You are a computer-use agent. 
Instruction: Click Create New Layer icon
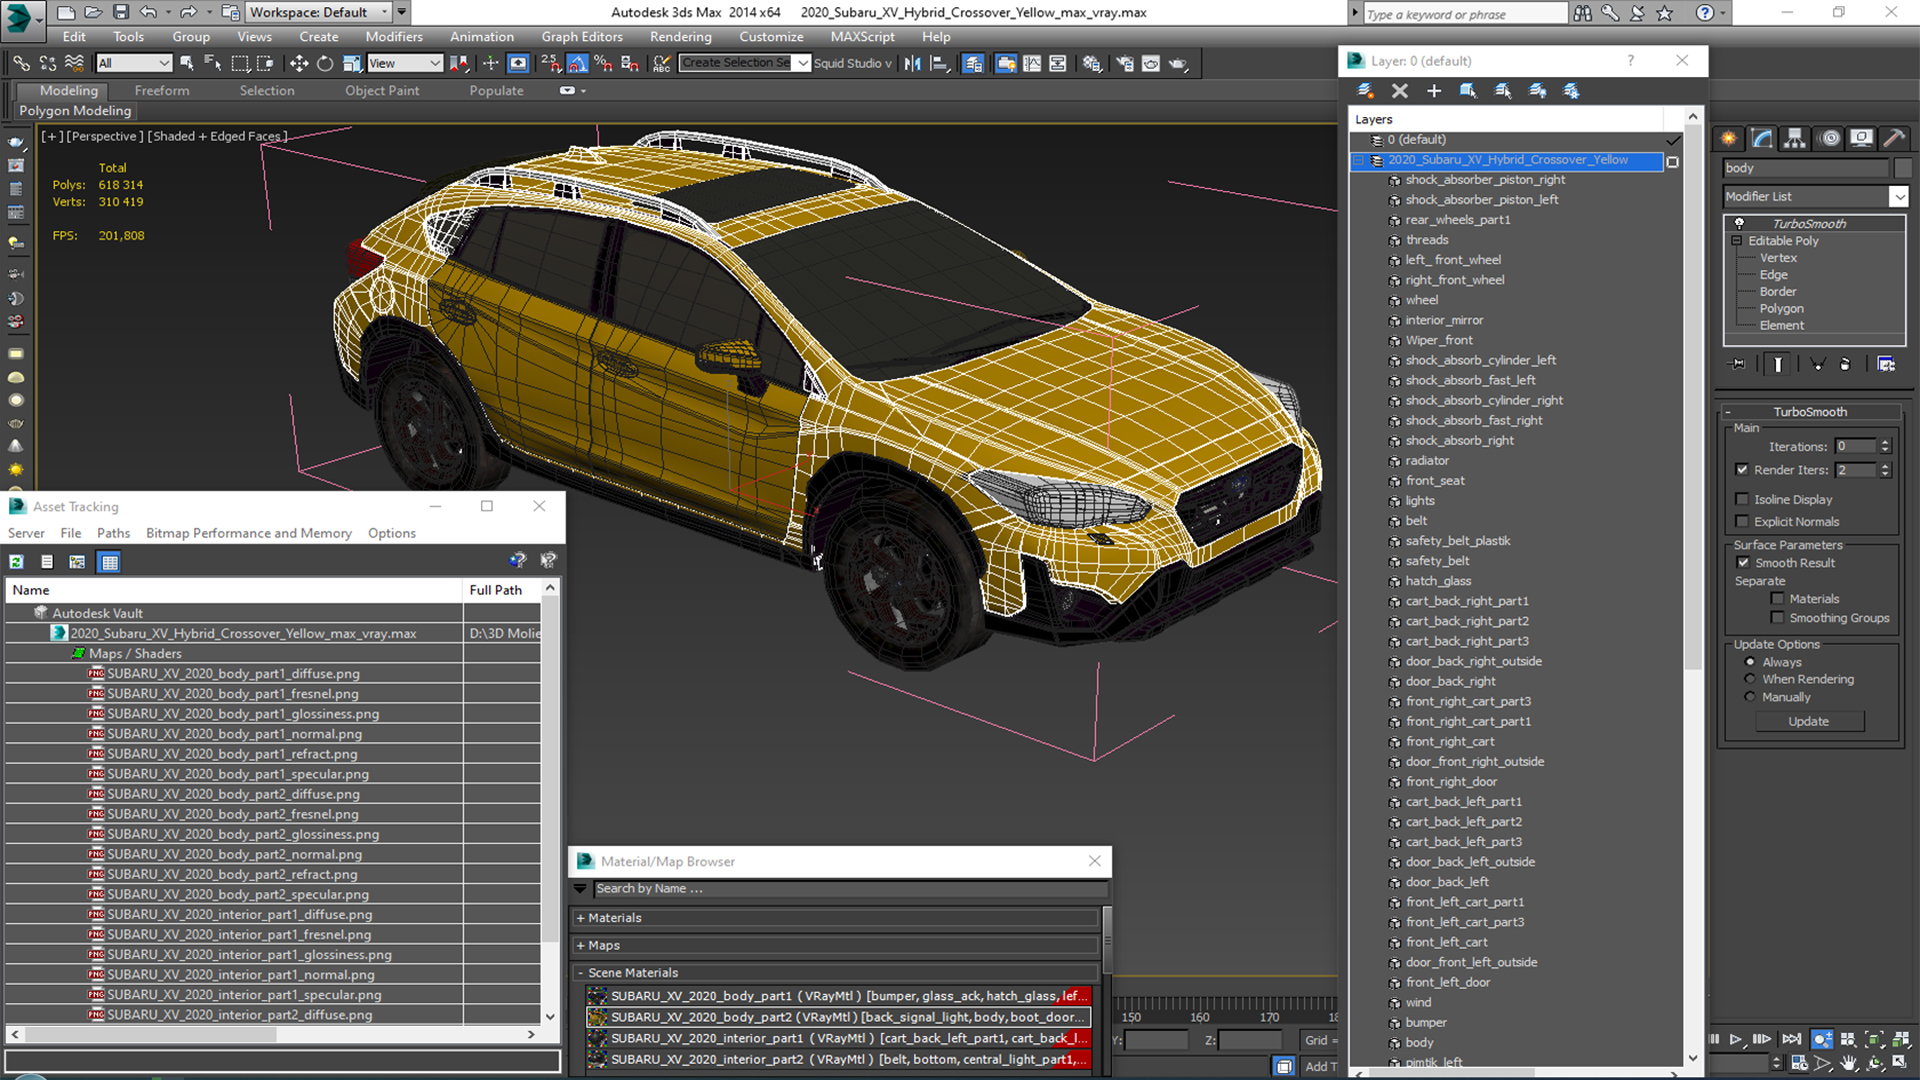click(1365, 91)
